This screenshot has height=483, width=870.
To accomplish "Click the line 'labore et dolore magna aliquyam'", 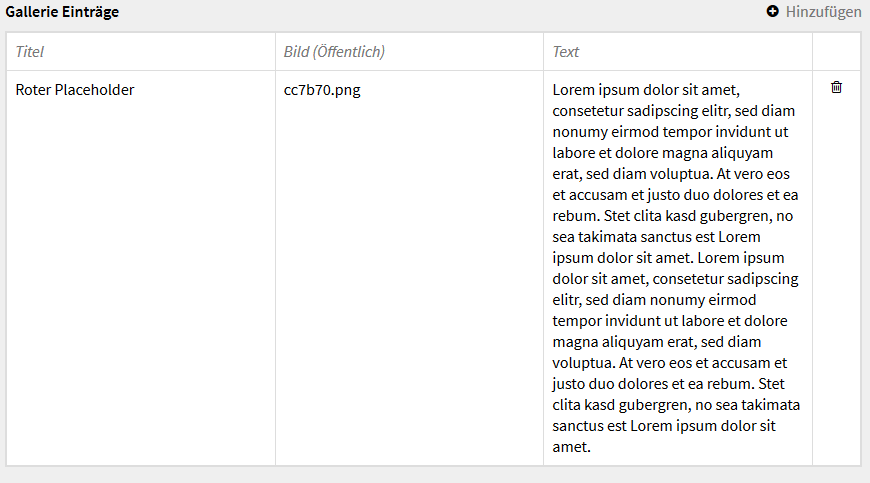I will [662, 153].
